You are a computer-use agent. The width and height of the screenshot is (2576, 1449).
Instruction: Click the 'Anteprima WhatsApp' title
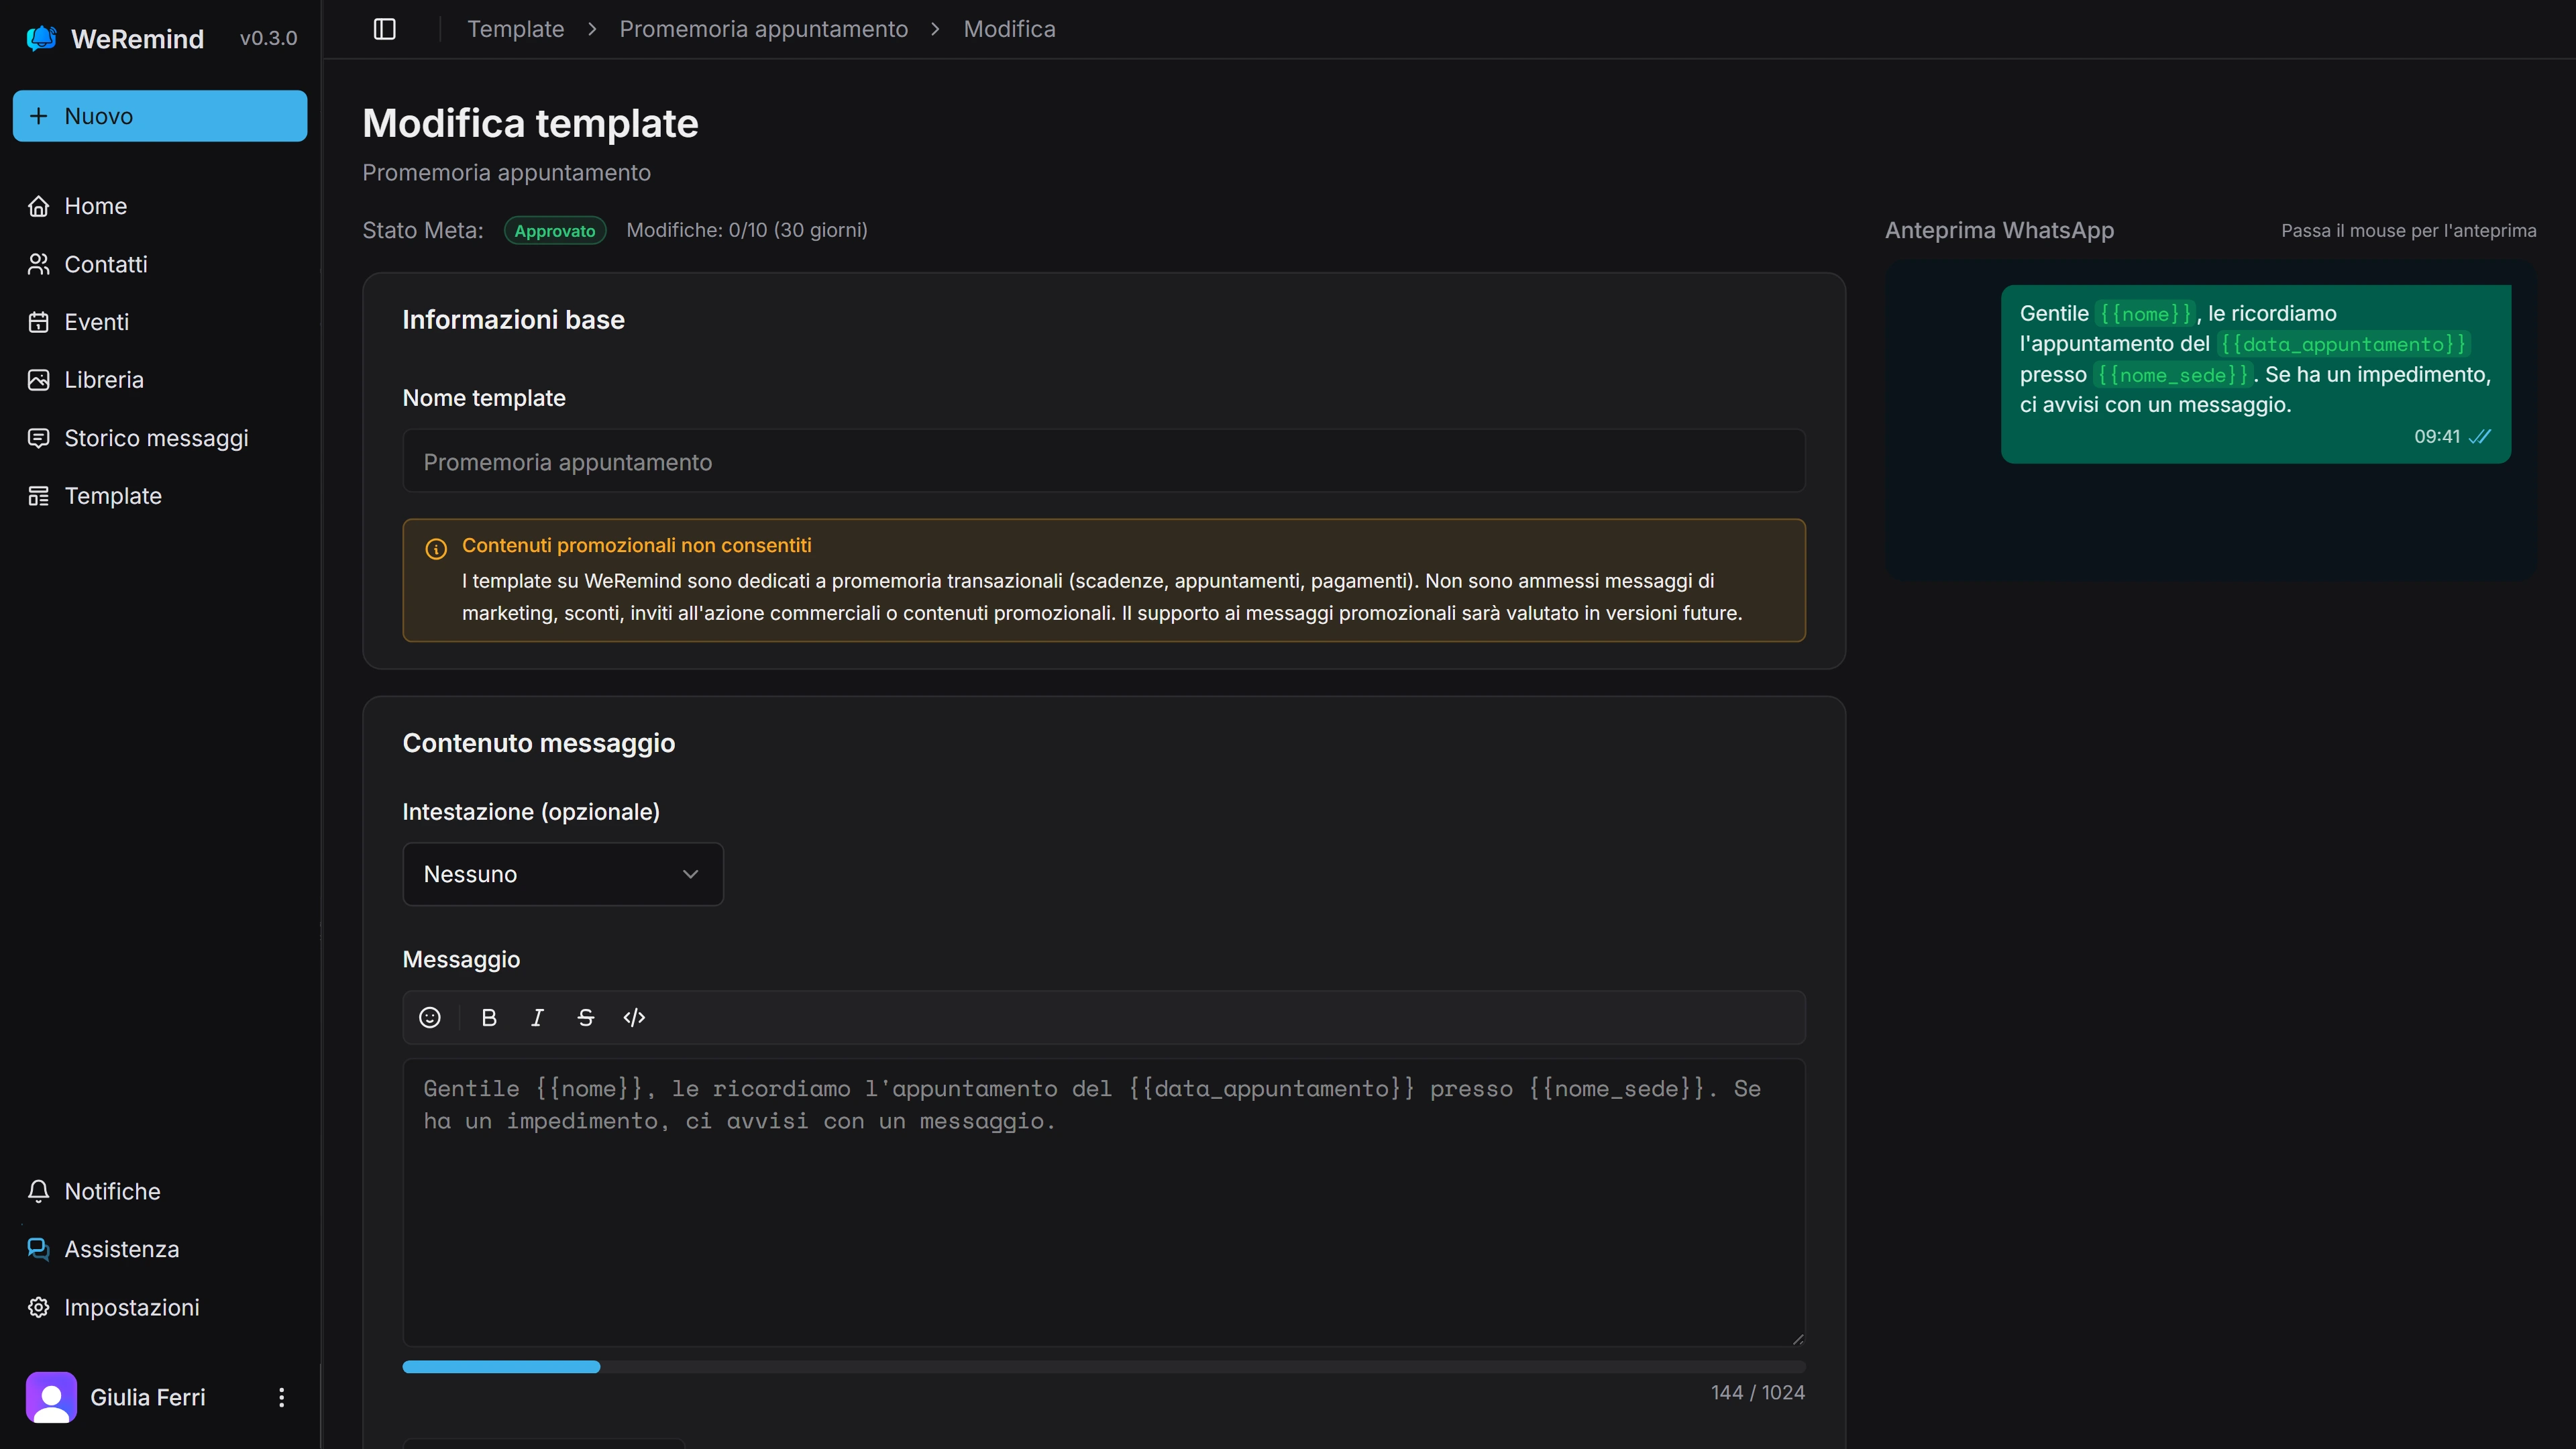coord(1999,230)
